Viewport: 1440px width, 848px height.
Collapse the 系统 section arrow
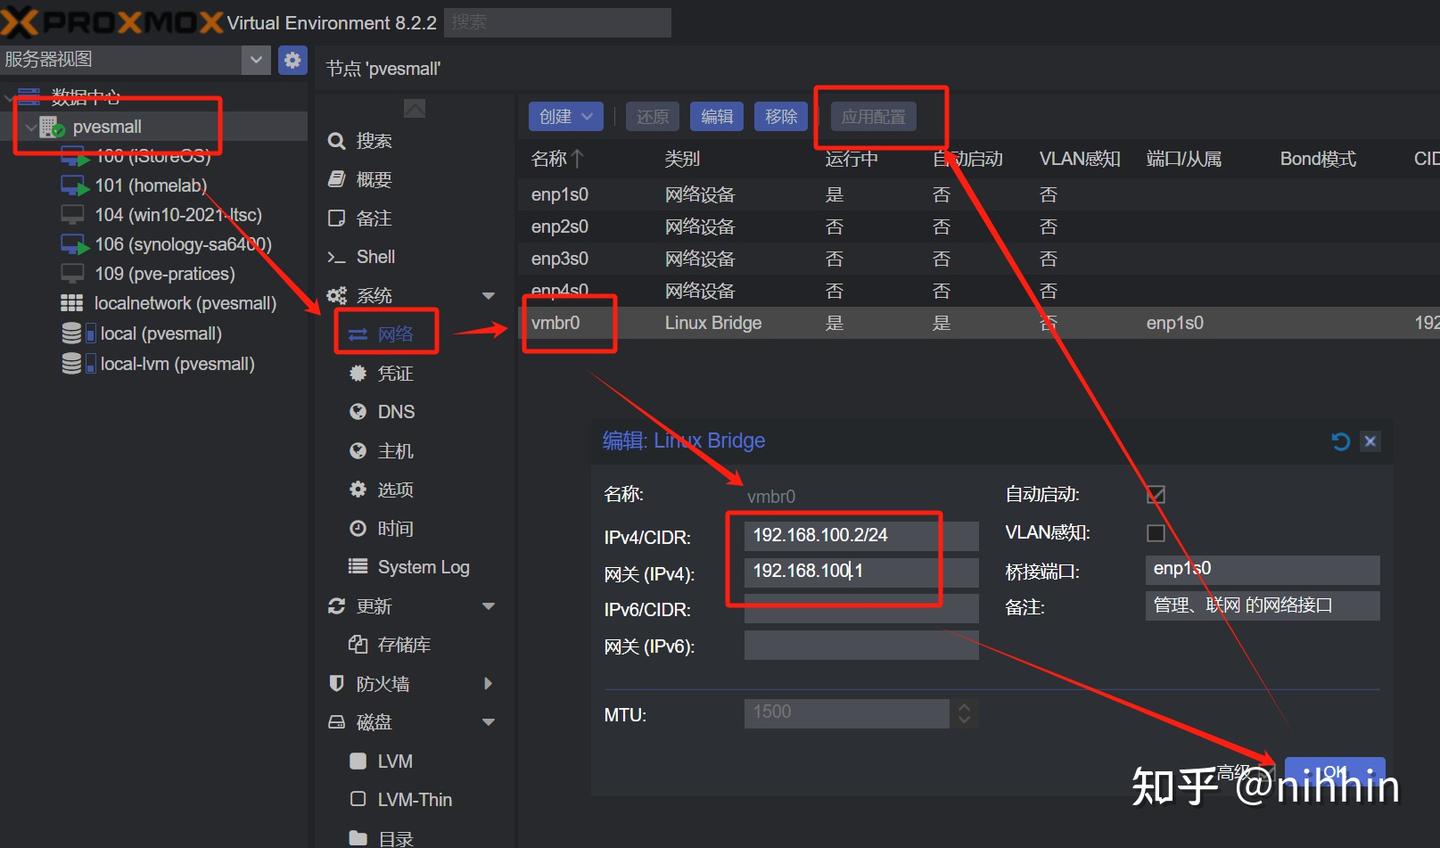coord(488,296)
